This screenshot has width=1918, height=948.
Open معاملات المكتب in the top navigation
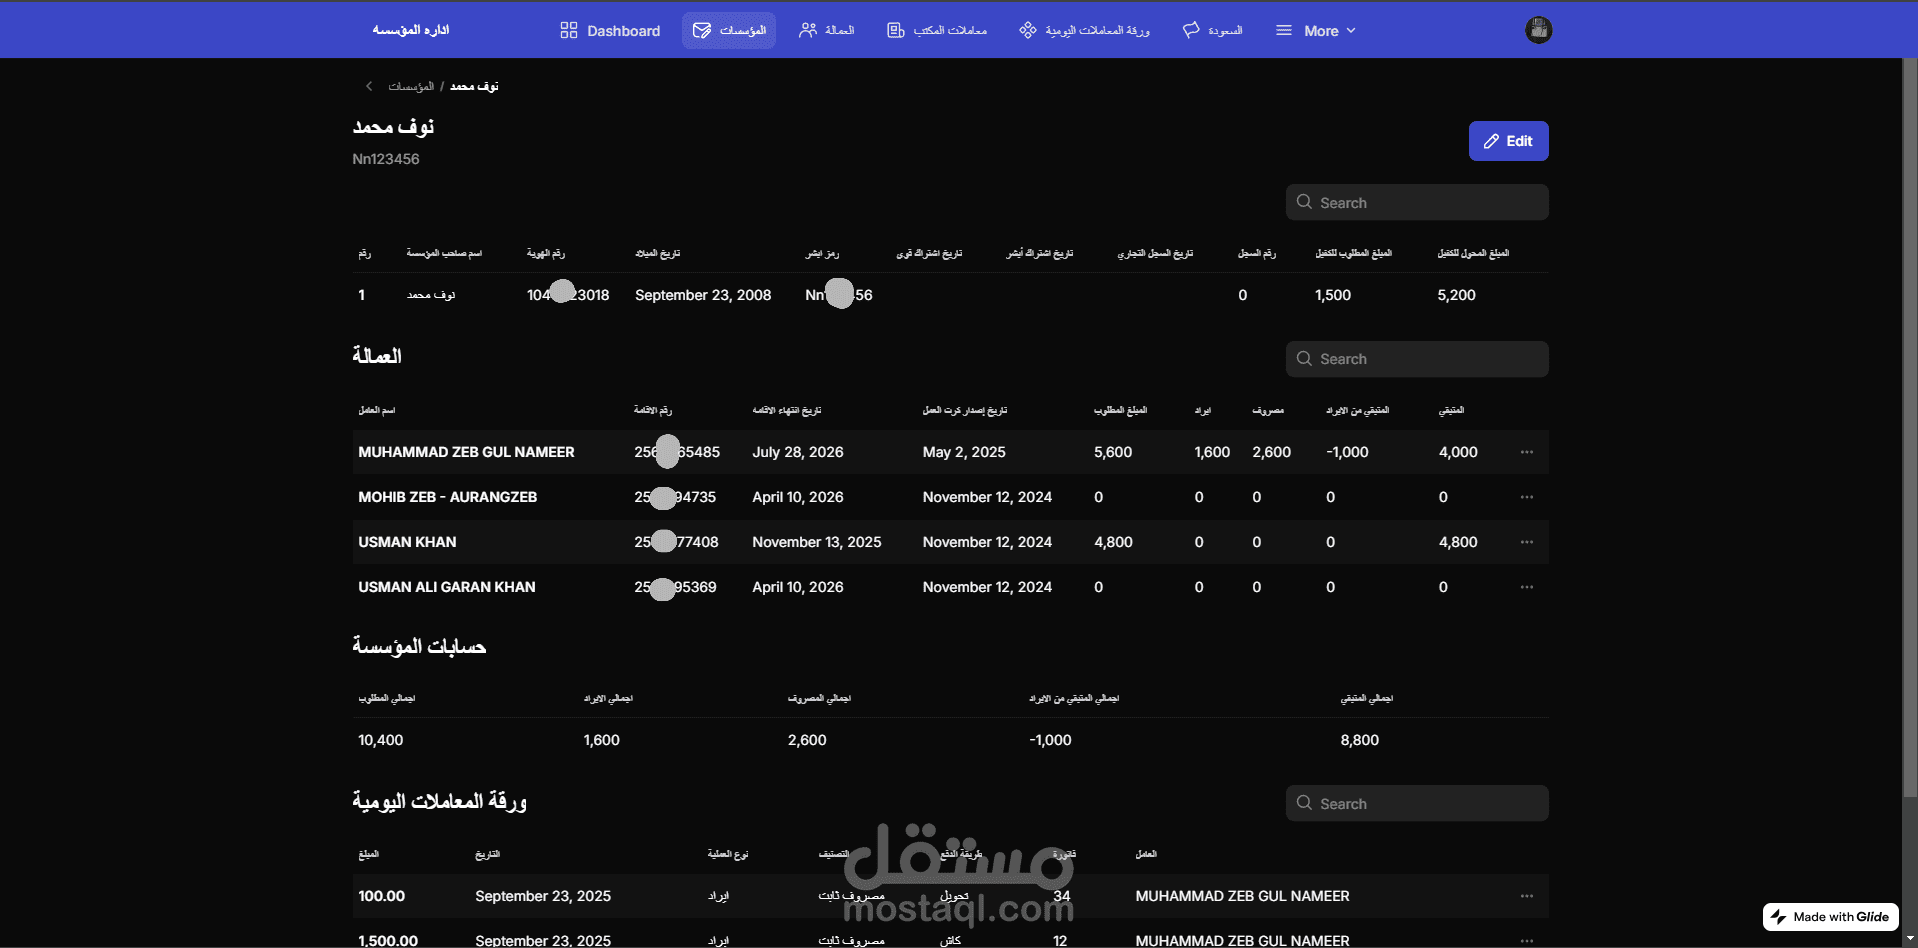pos(937,31)
